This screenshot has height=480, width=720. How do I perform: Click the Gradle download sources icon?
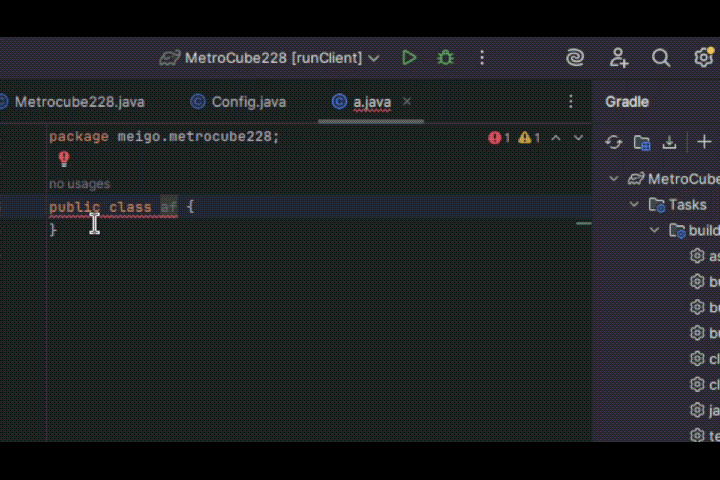pyautogui.click(x=670, y=142)
